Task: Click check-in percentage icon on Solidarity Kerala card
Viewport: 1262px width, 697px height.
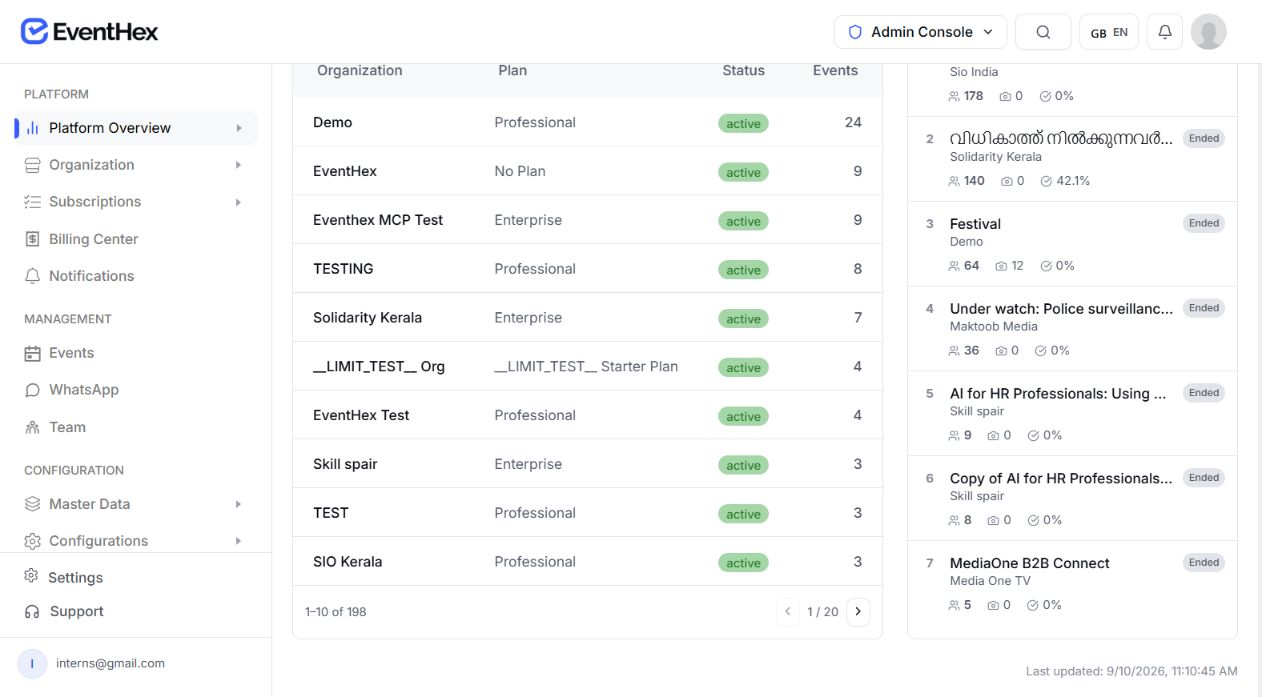Action: coord(1046,181)
